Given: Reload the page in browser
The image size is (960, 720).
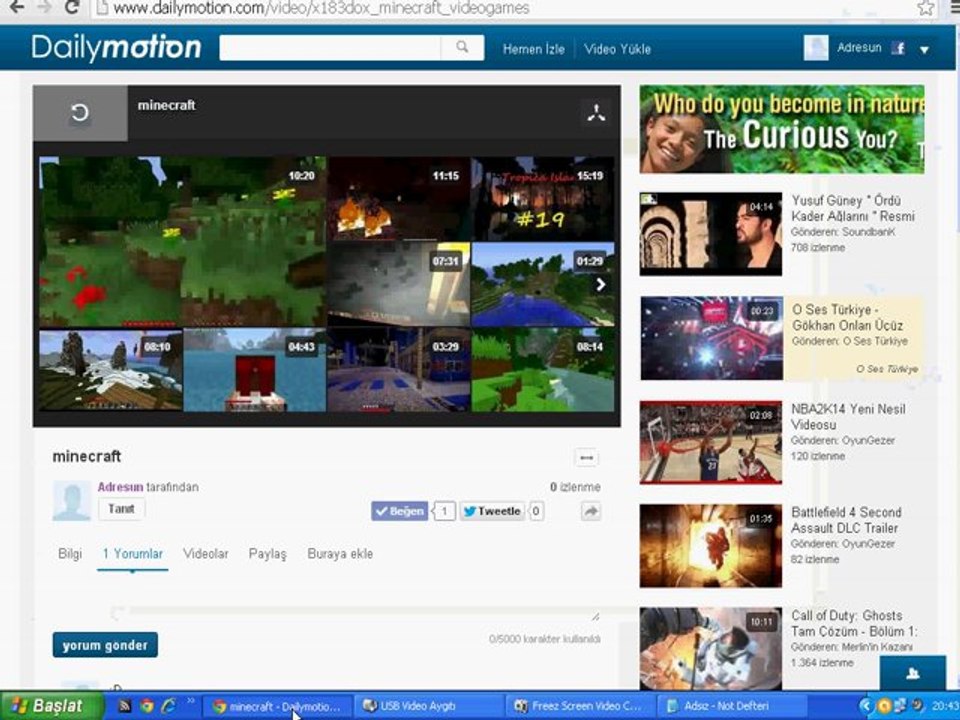Looking at the screenshot, I should click(72, 7).
